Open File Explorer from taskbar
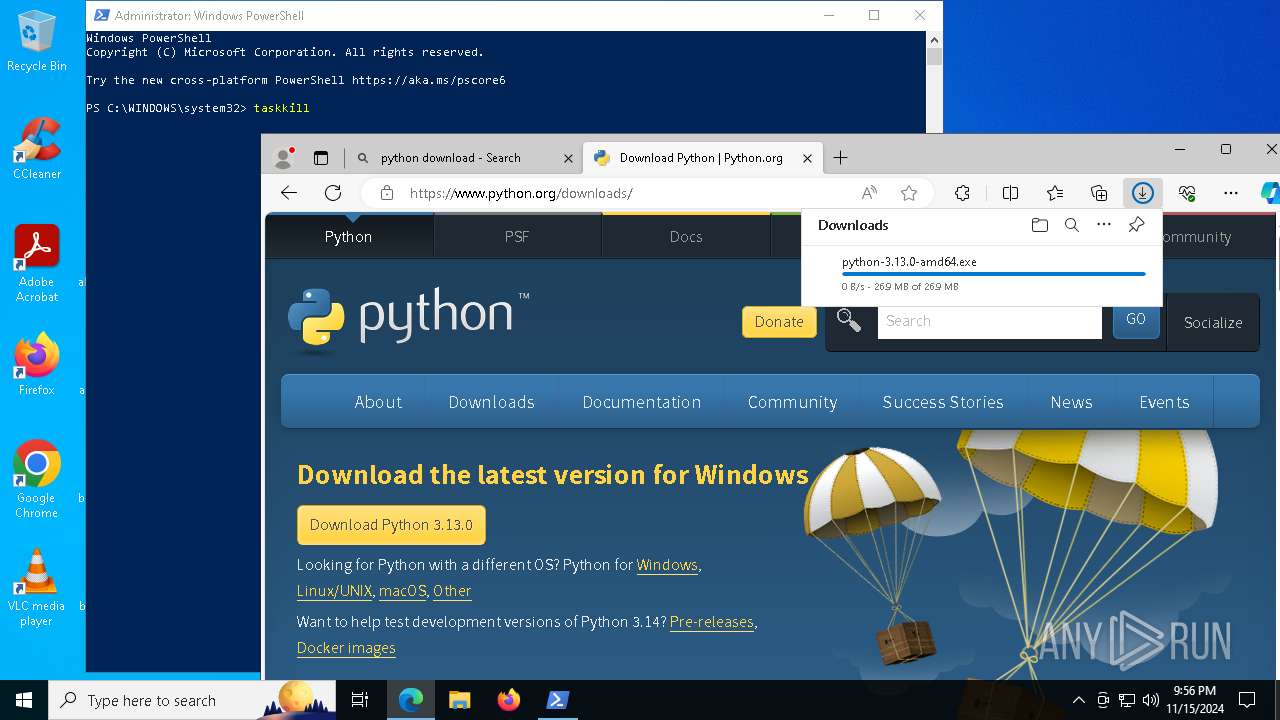The width and height of the screenshot is (1280, 720). pos(459,700)
